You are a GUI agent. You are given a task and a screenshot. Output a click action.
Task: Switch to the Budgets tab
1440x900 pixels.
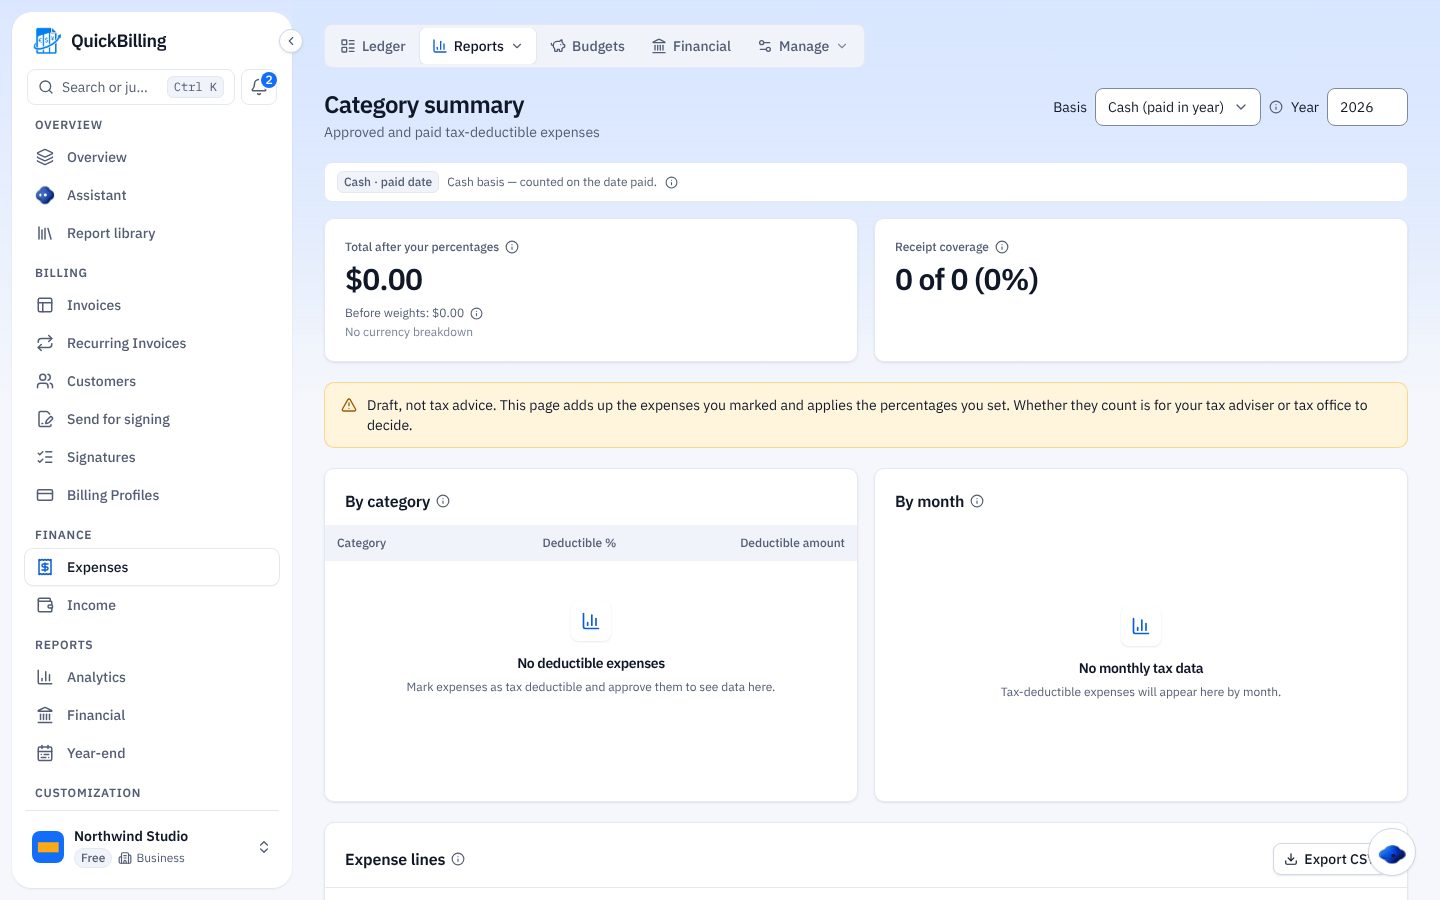point(588,46)
